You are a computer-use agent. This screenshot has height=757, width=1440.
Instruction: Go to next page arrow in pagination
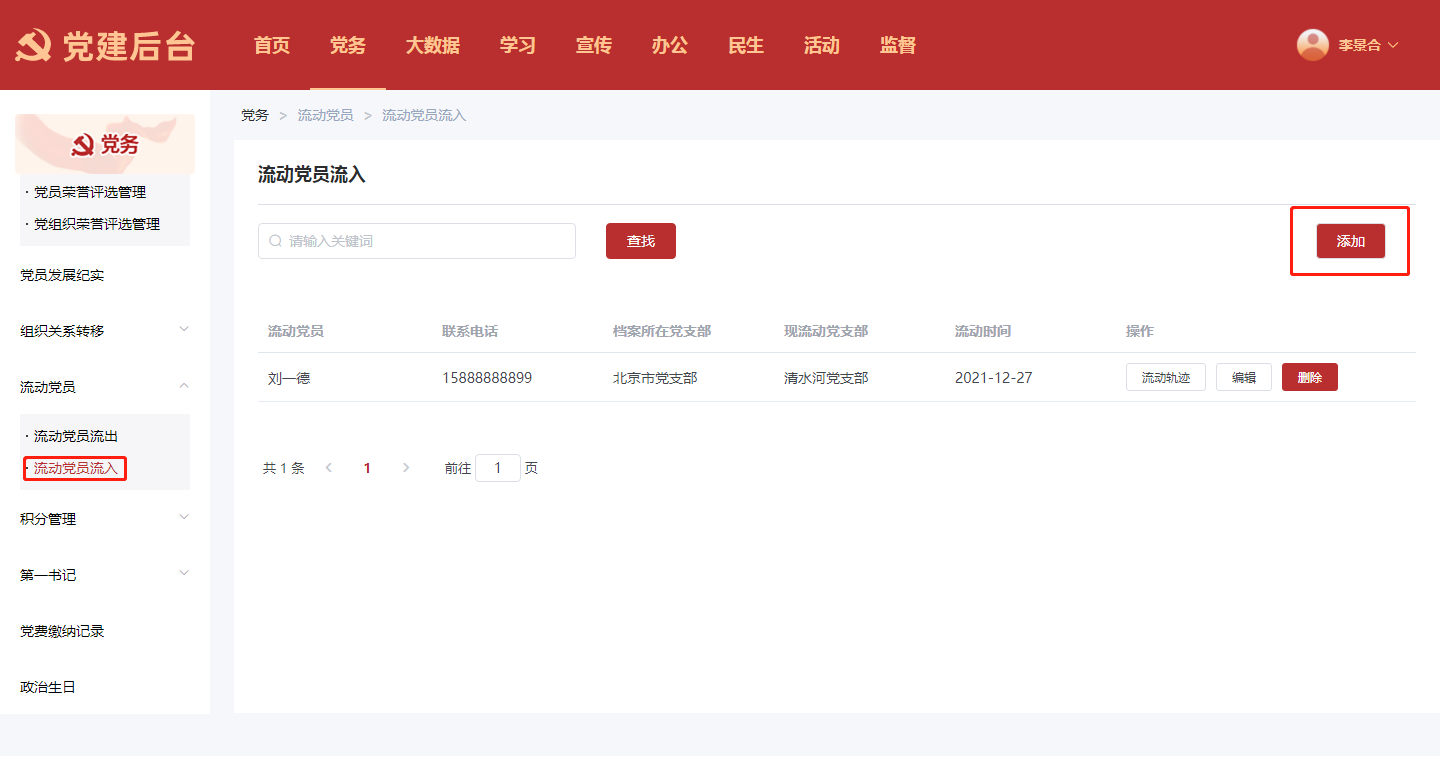[x=405, y=468]
